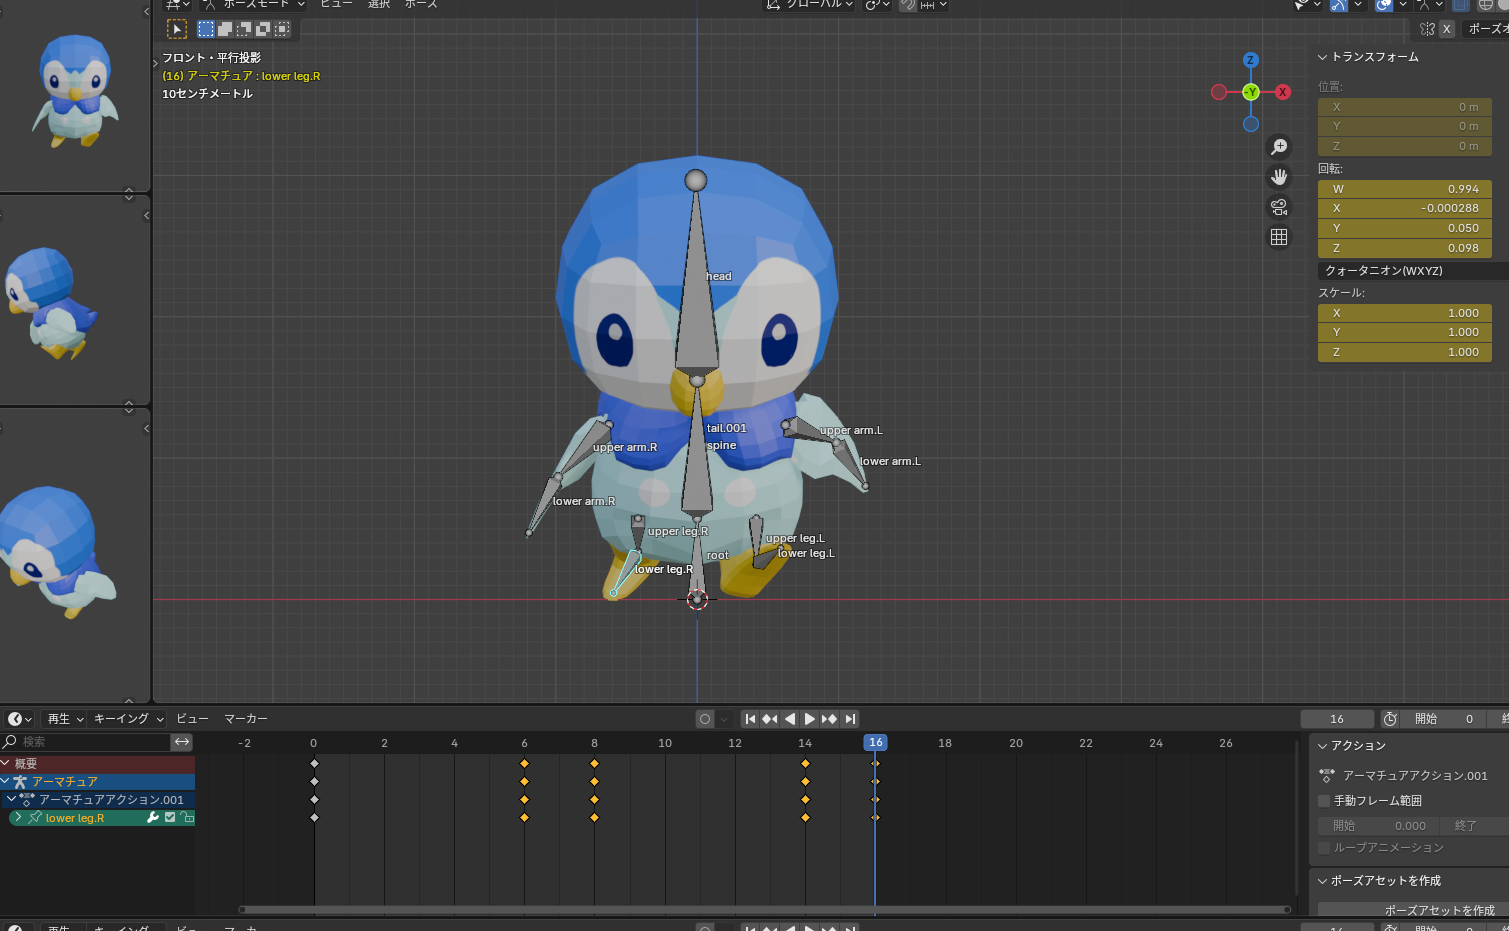Screen dimensions: 1509x931
Task: Toggle camera view icon in viewport
Action: [x=1279, y=207]
